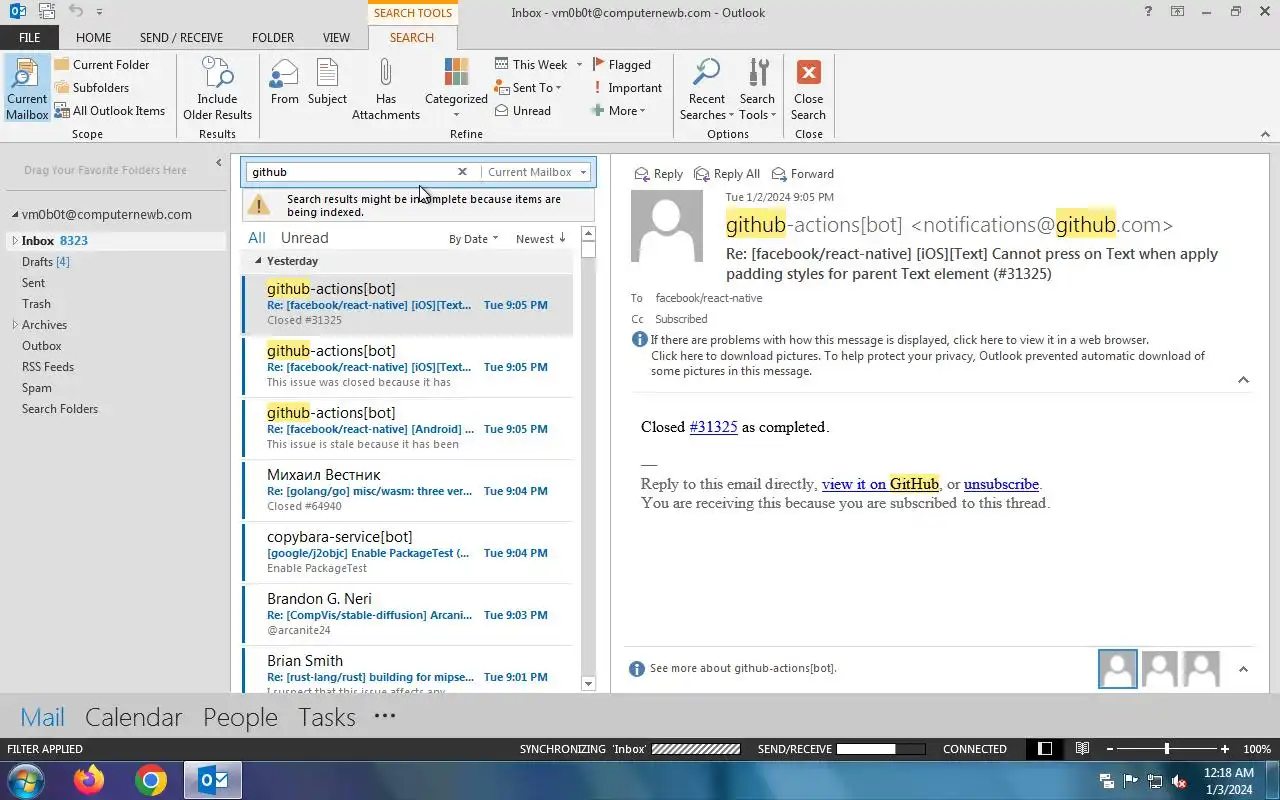1280x800 pixels.
Task: Switch to SEND / RECEIVE tab
Action: point(181,38)
